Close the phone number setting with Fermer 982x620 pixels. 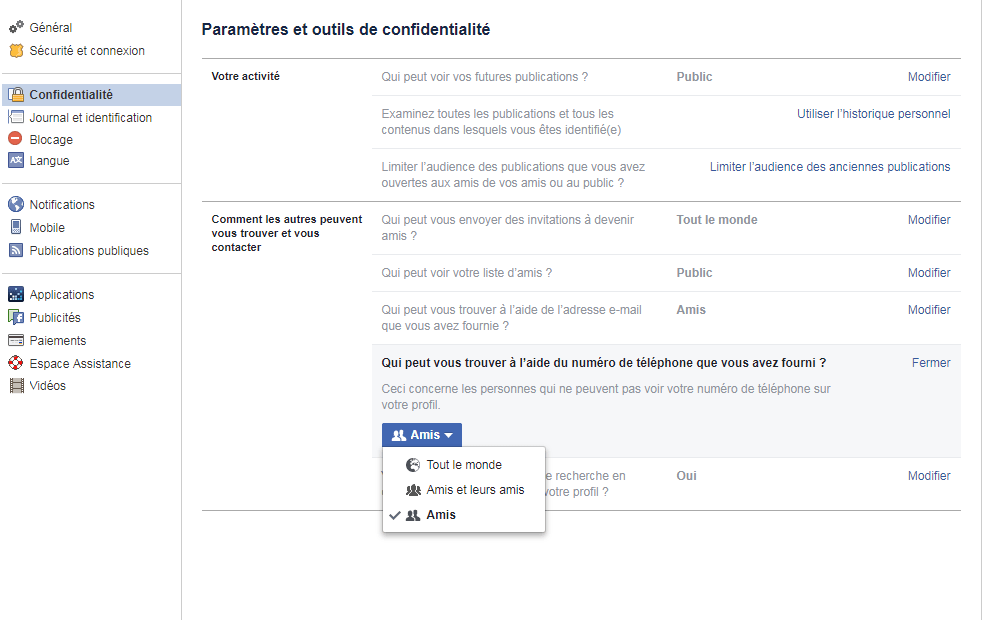[x=930, y=363]
